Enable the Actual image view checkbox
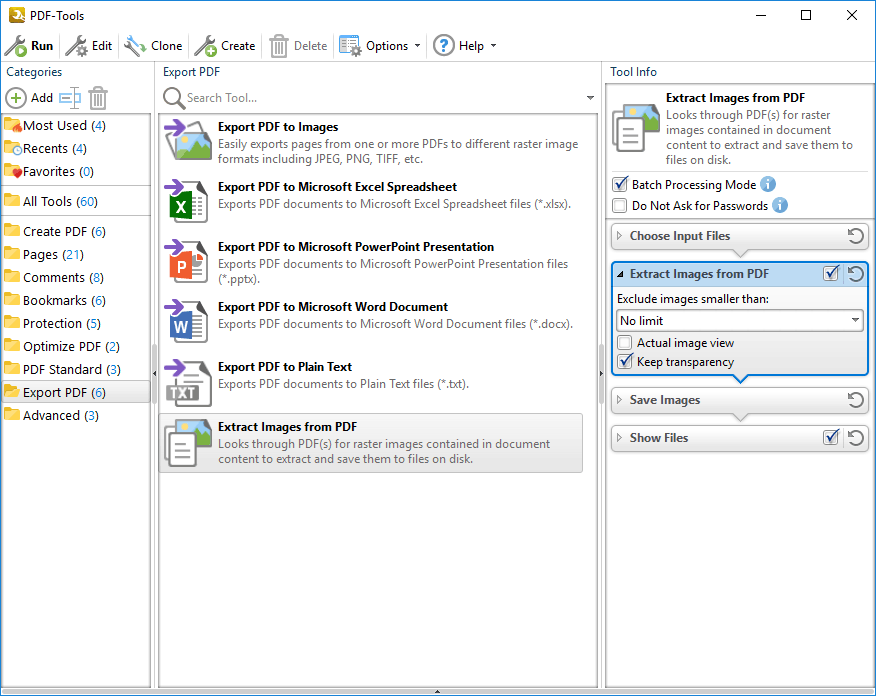Screen dimensions: 876x696 625,342
